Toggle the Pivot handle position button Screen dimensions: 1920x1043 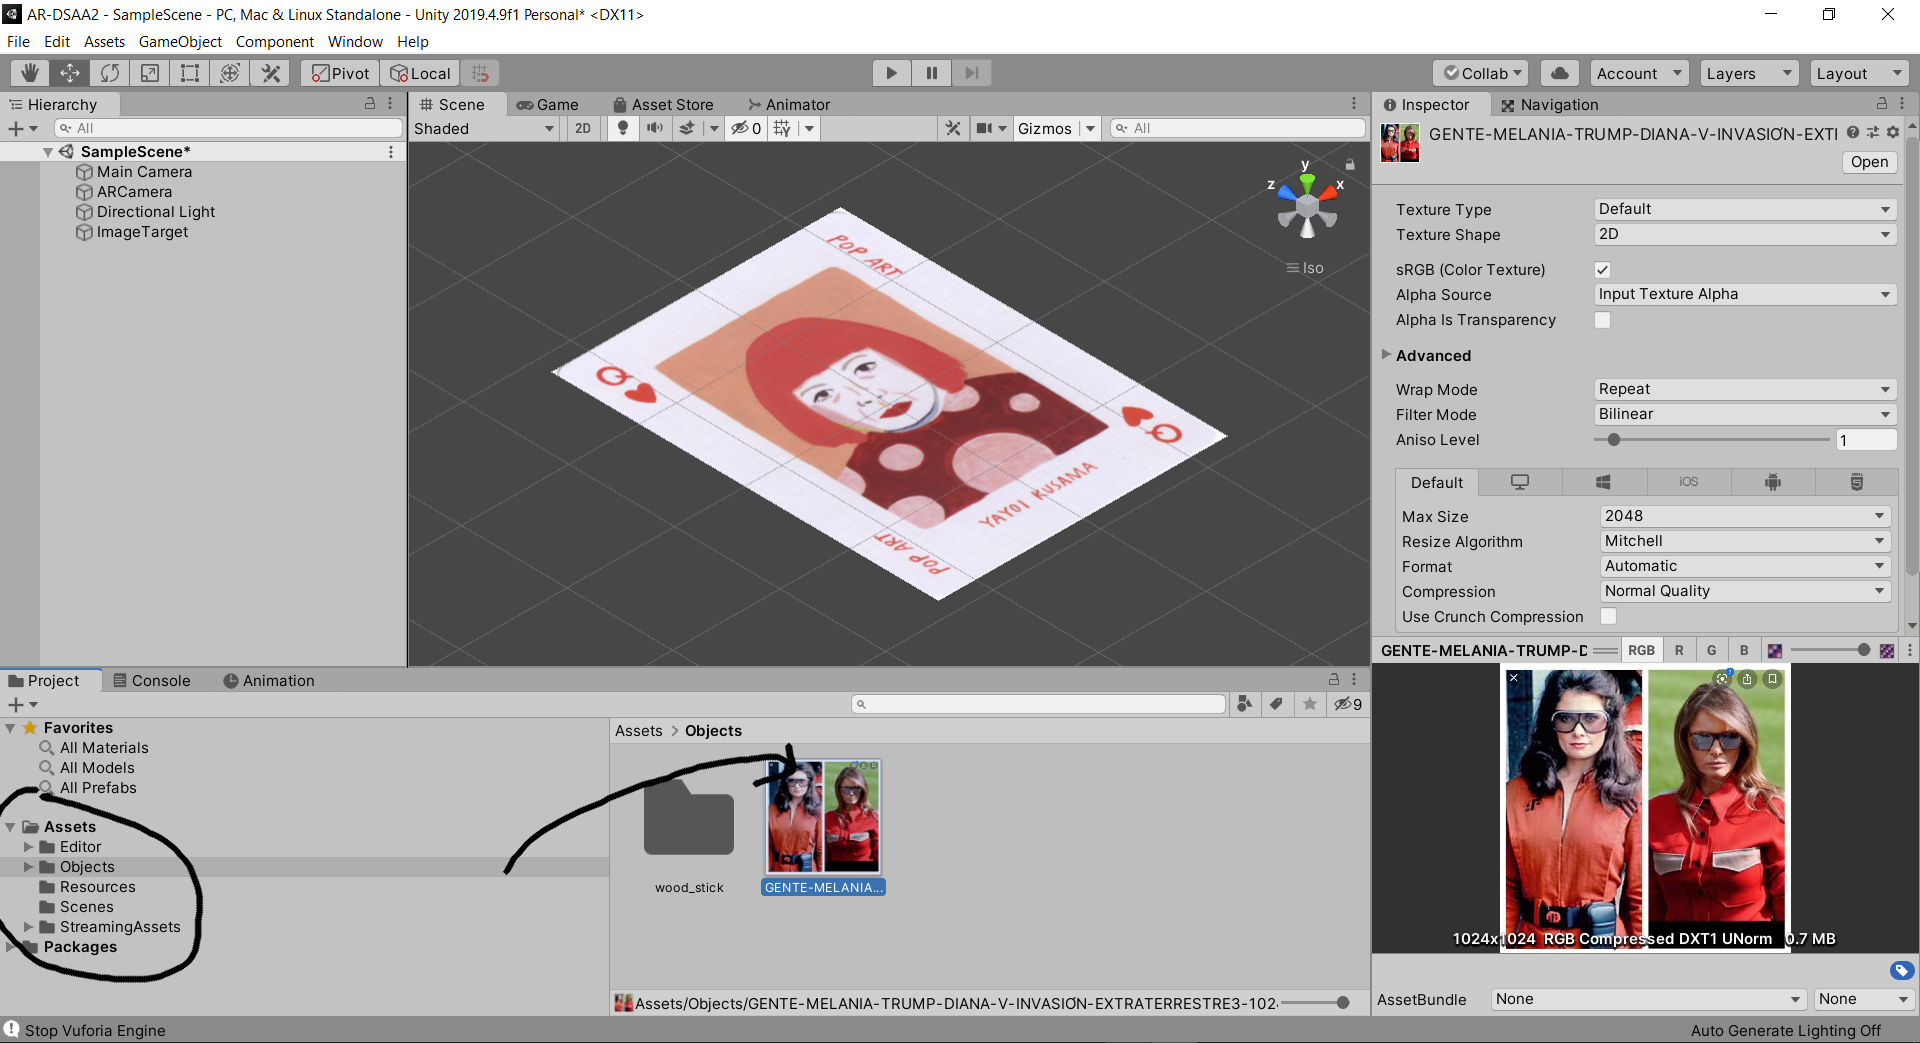pyautogui.click(x=340, y=73)
